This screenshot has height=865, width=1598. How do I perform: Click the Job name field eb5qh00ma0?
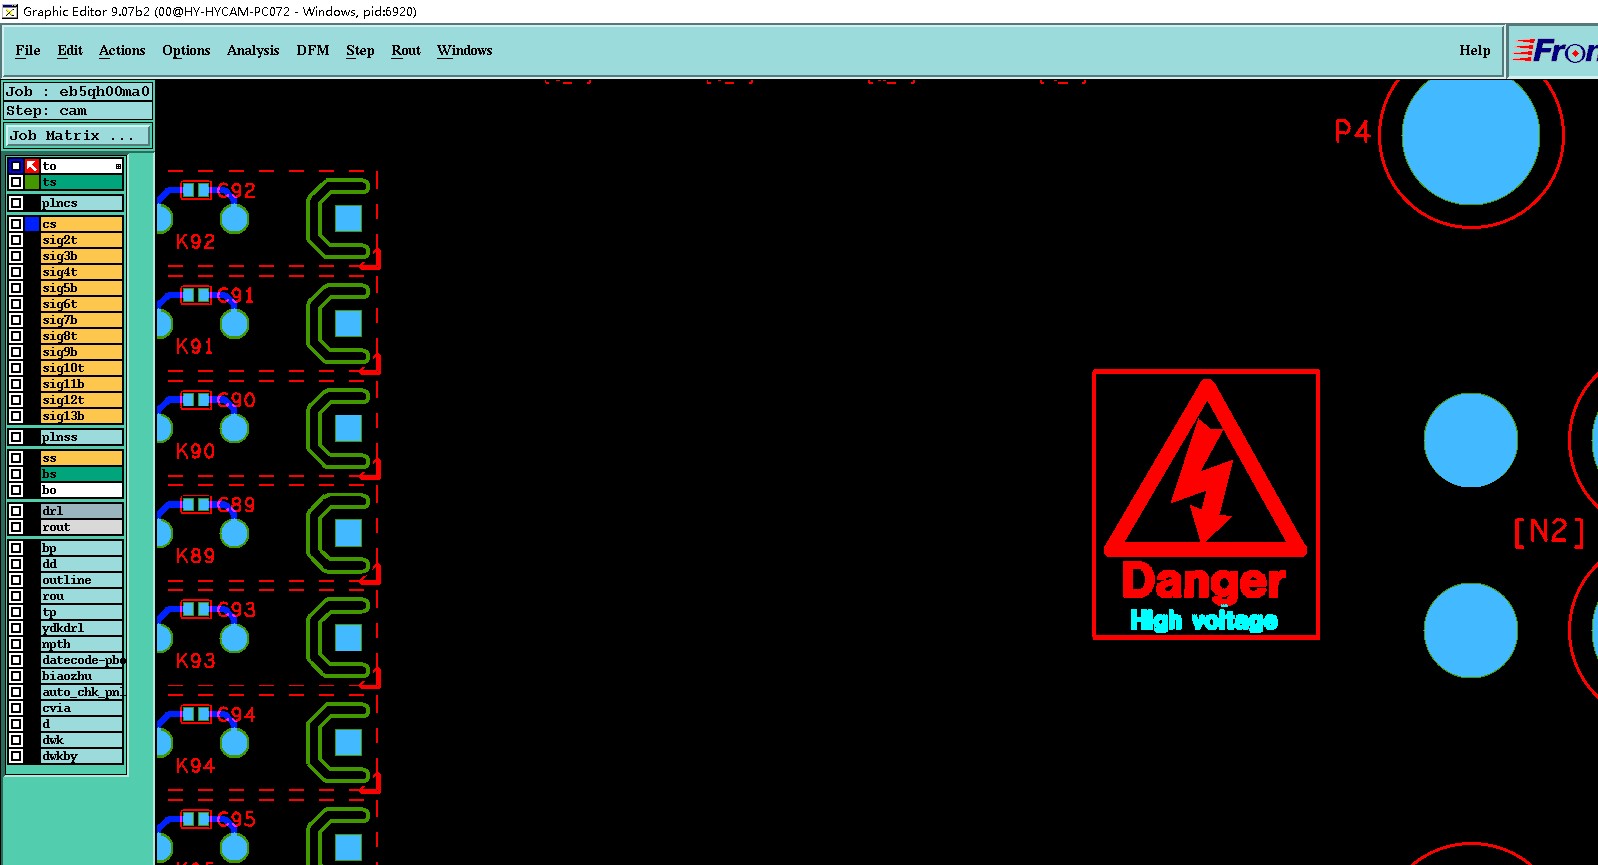(x=78, y=92)
